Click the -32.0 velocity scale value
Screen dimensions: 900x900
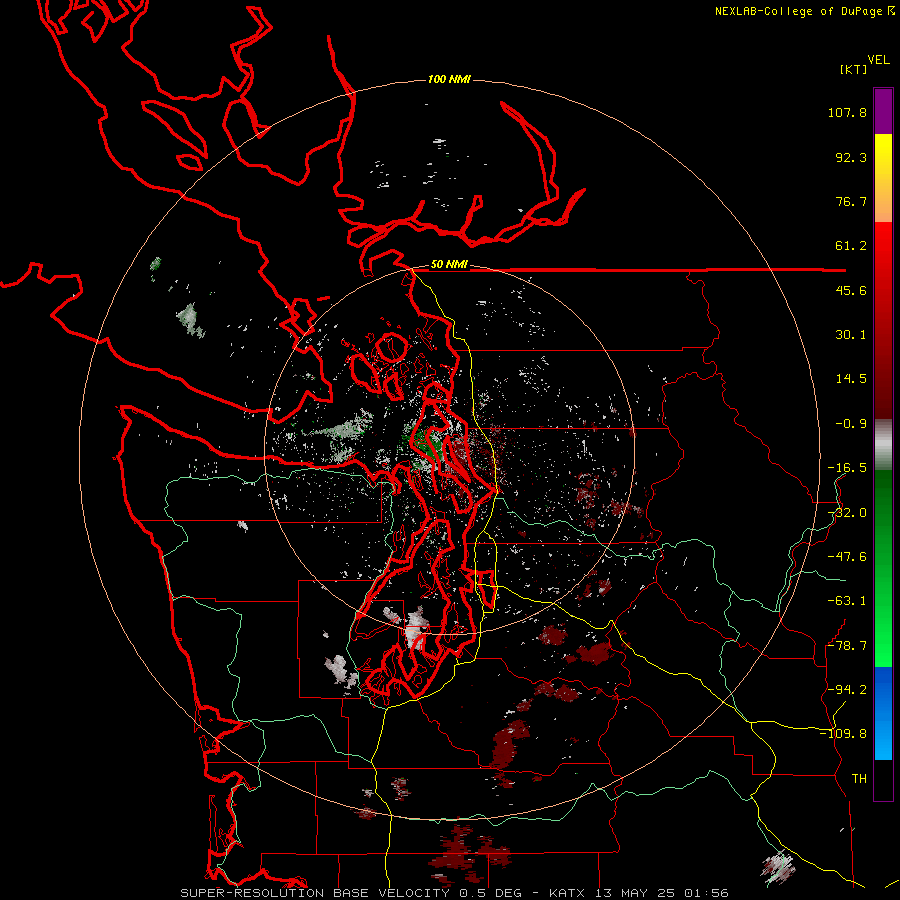847,513
